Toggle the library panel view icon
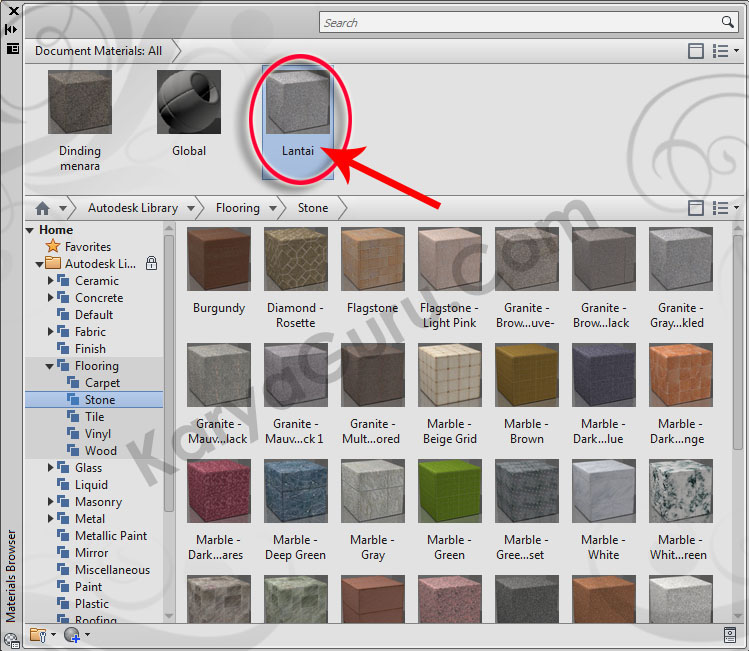 pos(696,208)
